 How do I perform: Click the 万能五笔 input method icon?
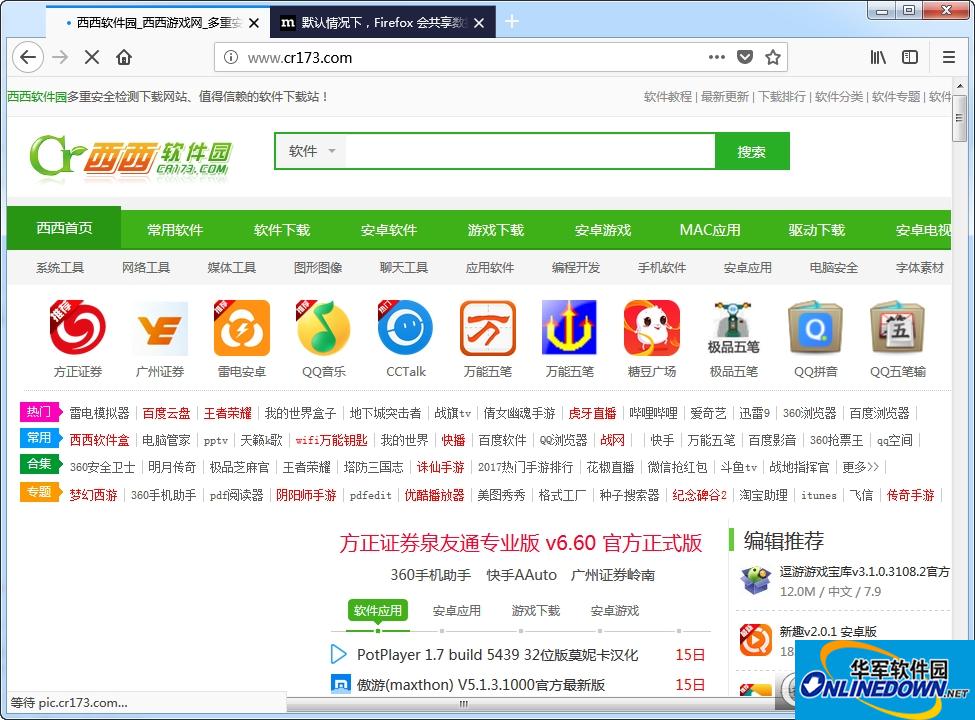487,327
